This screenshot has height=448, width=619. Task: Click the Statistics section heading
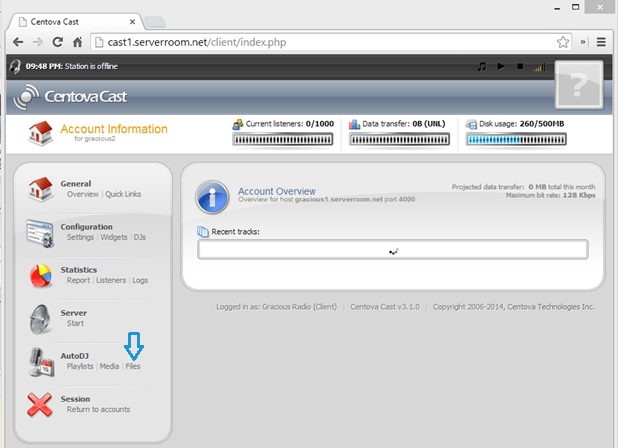click(x=79, y=270)
